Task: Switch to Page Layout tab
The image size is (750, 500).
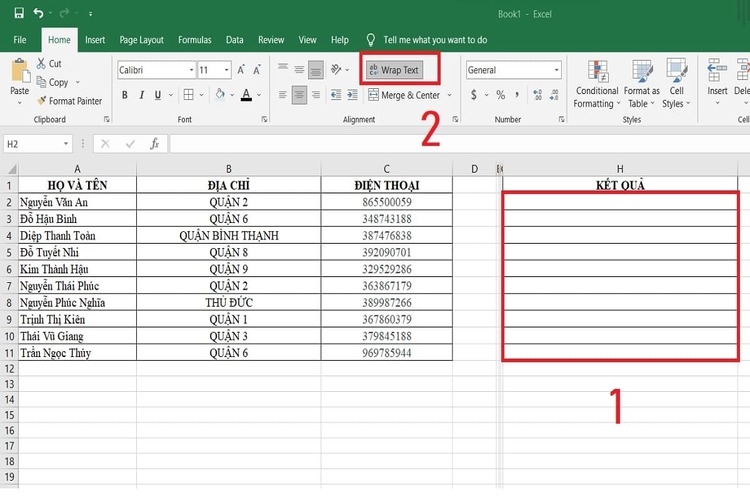Action: pos(142,40)
